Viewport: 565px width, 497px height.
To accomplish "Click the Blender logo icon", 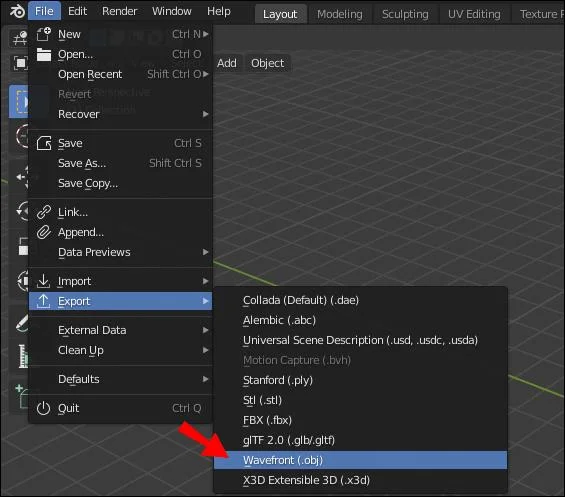I will pos(17,11).
